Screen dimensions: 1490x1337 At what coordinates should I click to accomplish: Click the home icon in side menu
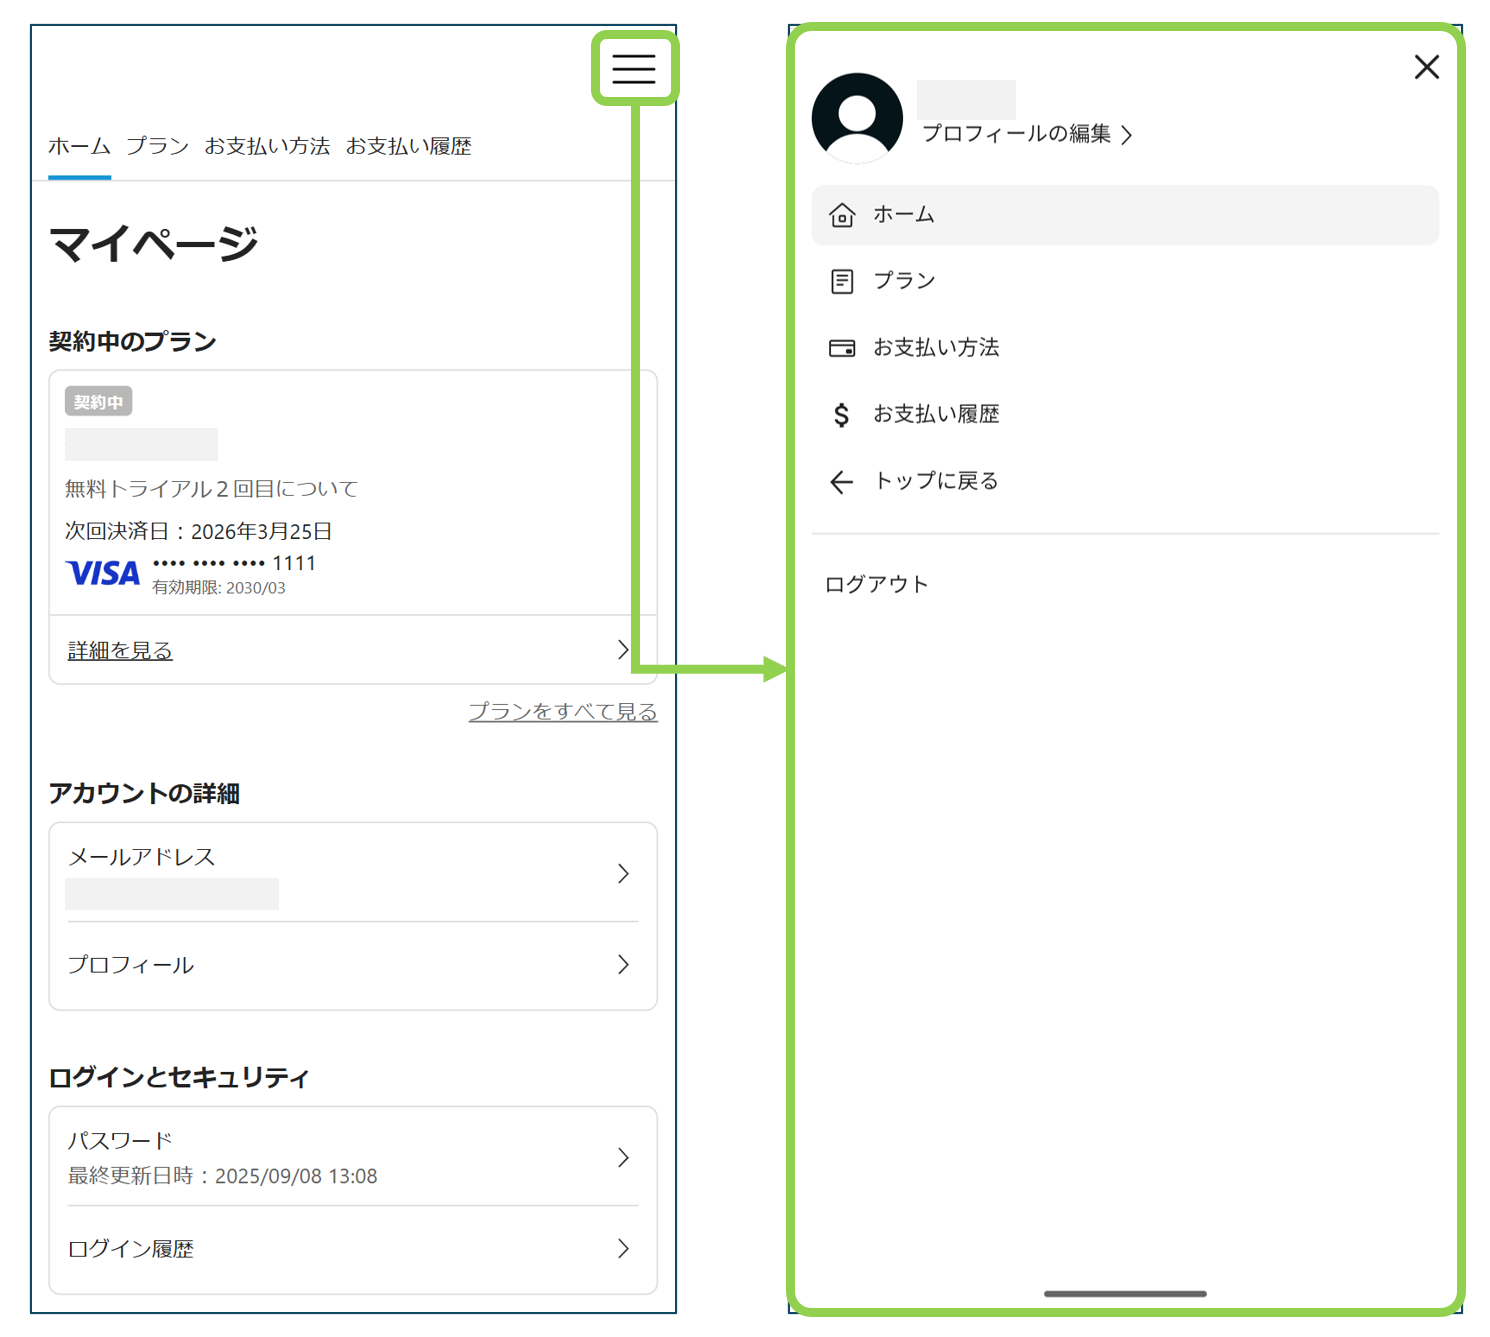coord(842,215)
